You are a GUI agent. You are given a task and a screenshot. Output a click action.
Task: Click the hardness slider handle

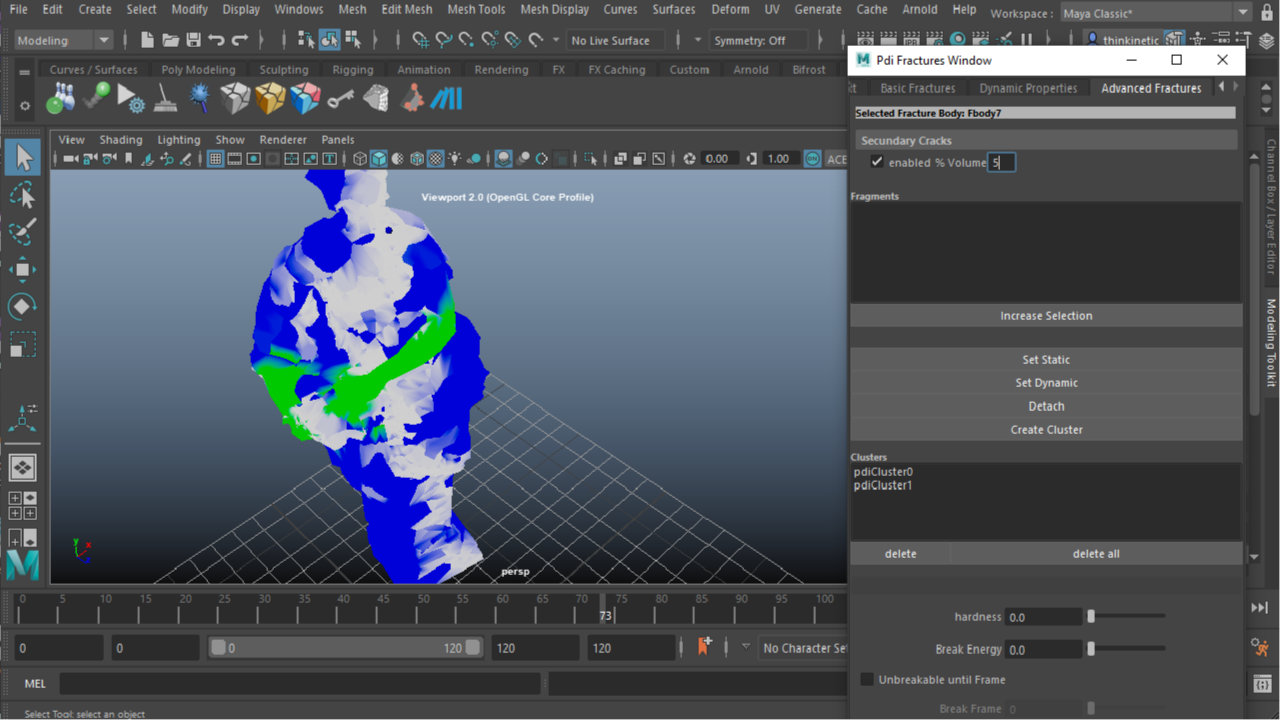point(1091,617)
